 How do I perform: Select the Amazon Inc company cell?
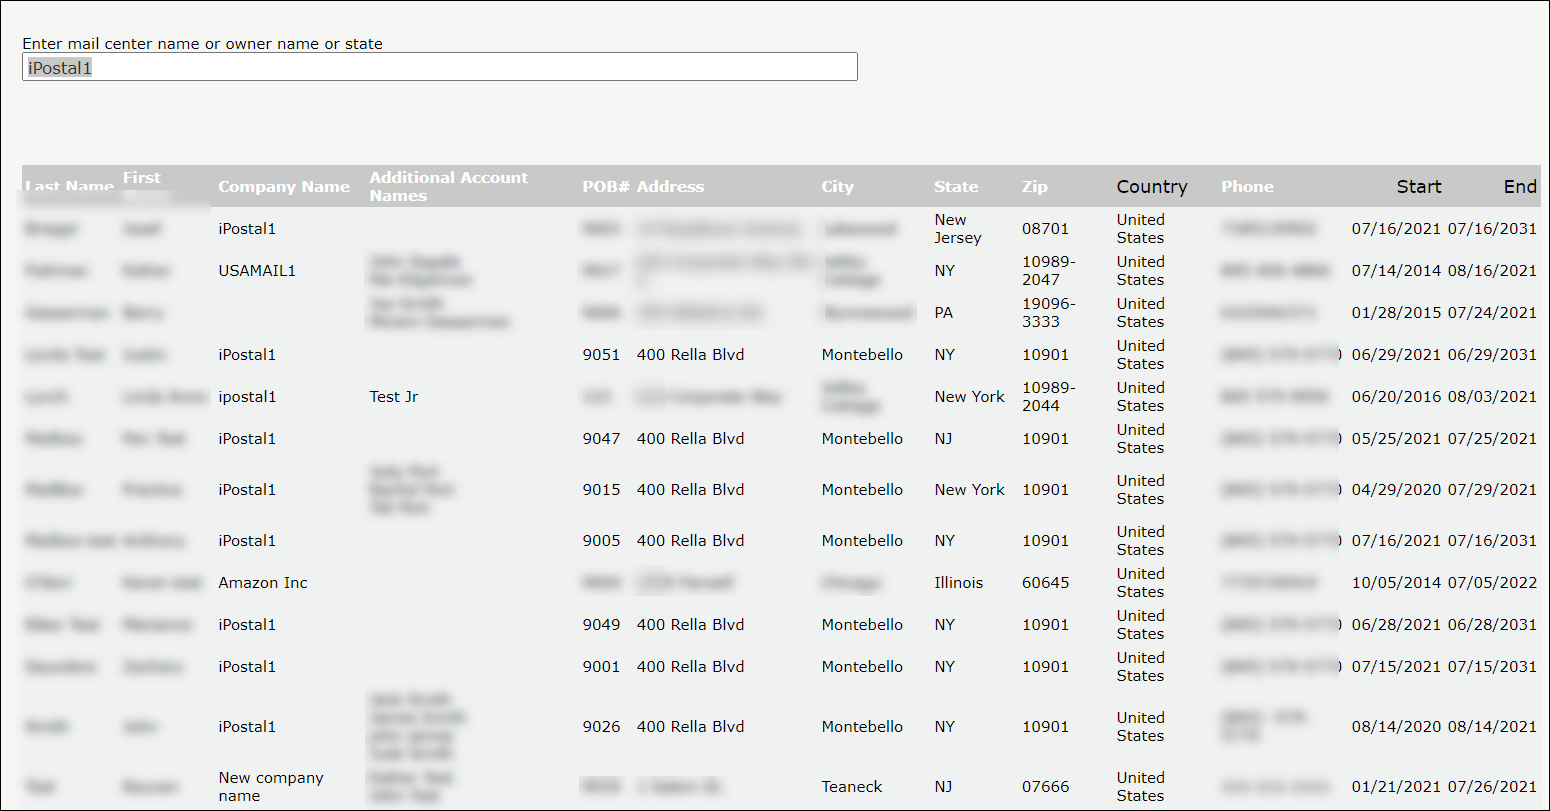click(x=263, y=583)
